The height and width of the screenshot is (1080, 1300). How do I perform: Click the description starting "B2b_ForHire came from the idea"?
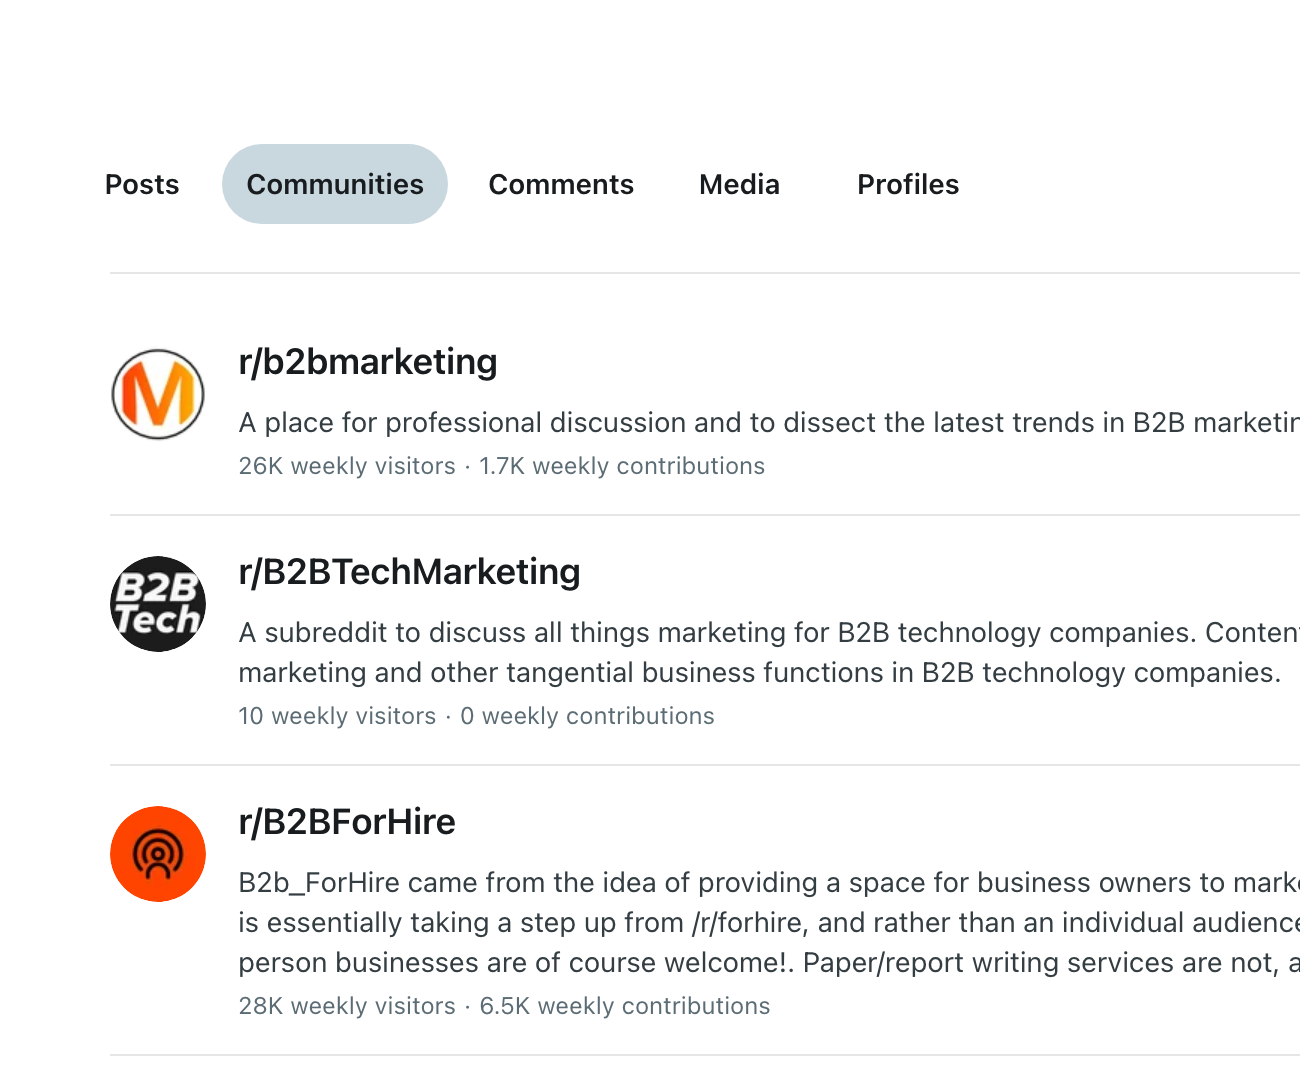pos(769,922)
